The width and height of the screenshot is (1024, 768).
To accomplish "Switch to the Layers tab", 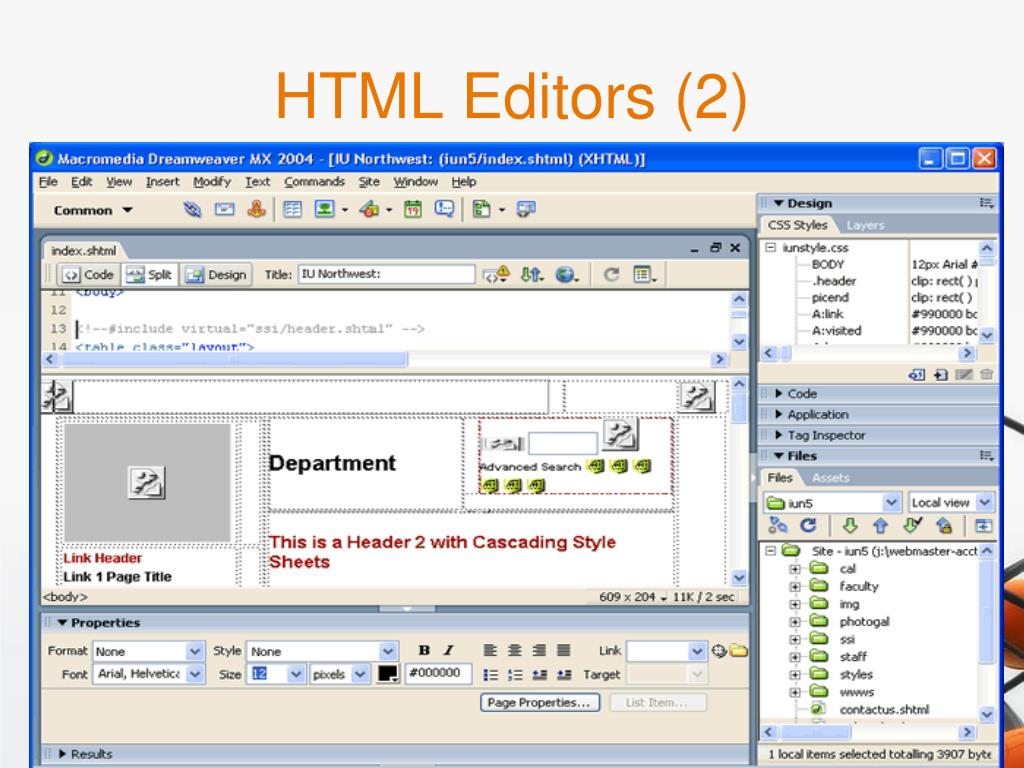I will tap(865, 225).
